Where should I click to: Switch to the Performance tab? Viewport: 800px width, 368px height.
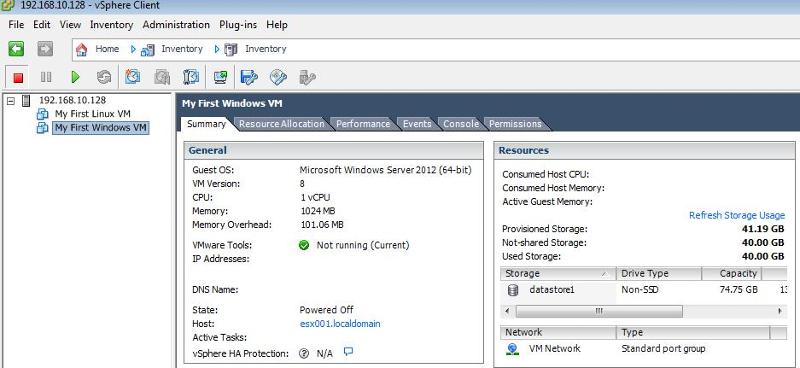click(363, 124)
